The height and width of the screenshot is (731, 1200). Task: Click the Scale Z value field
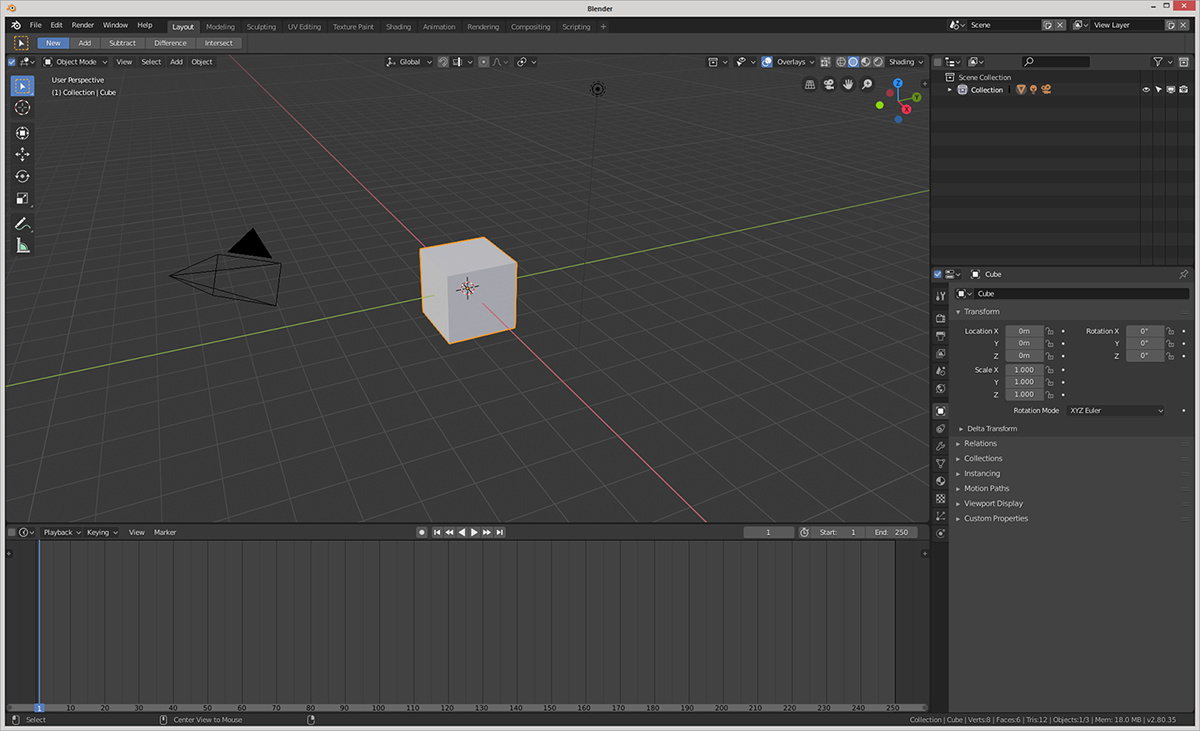click(1024, 394)
